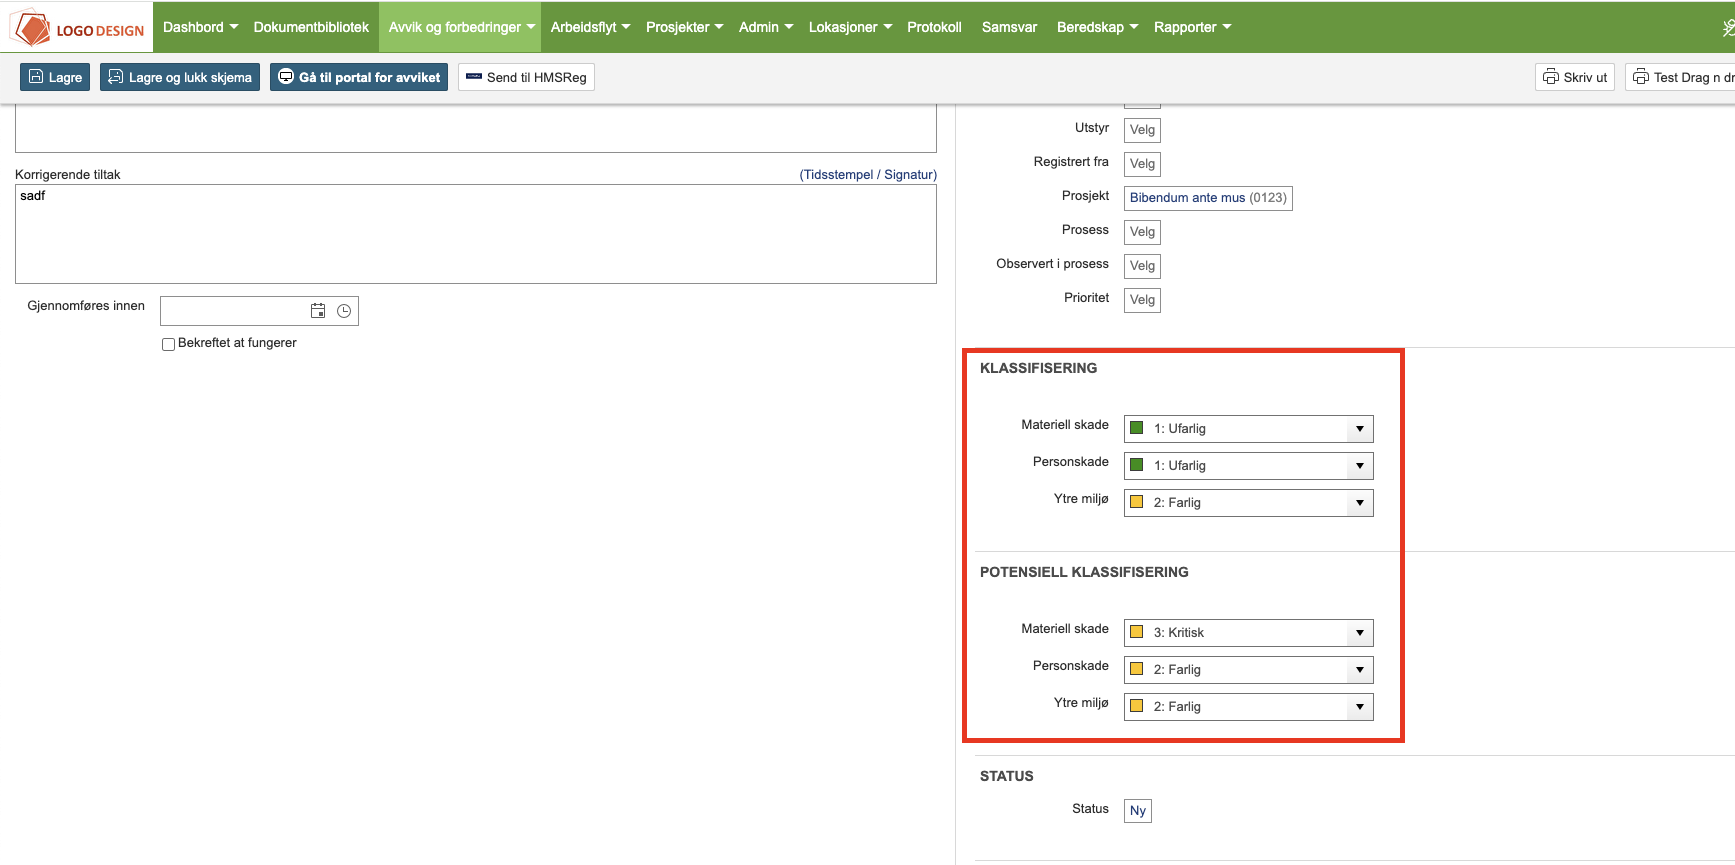Expand Personskade dropdown under Klassifisering
The image size is (1735, 865).
click(x=1359, y=466)
